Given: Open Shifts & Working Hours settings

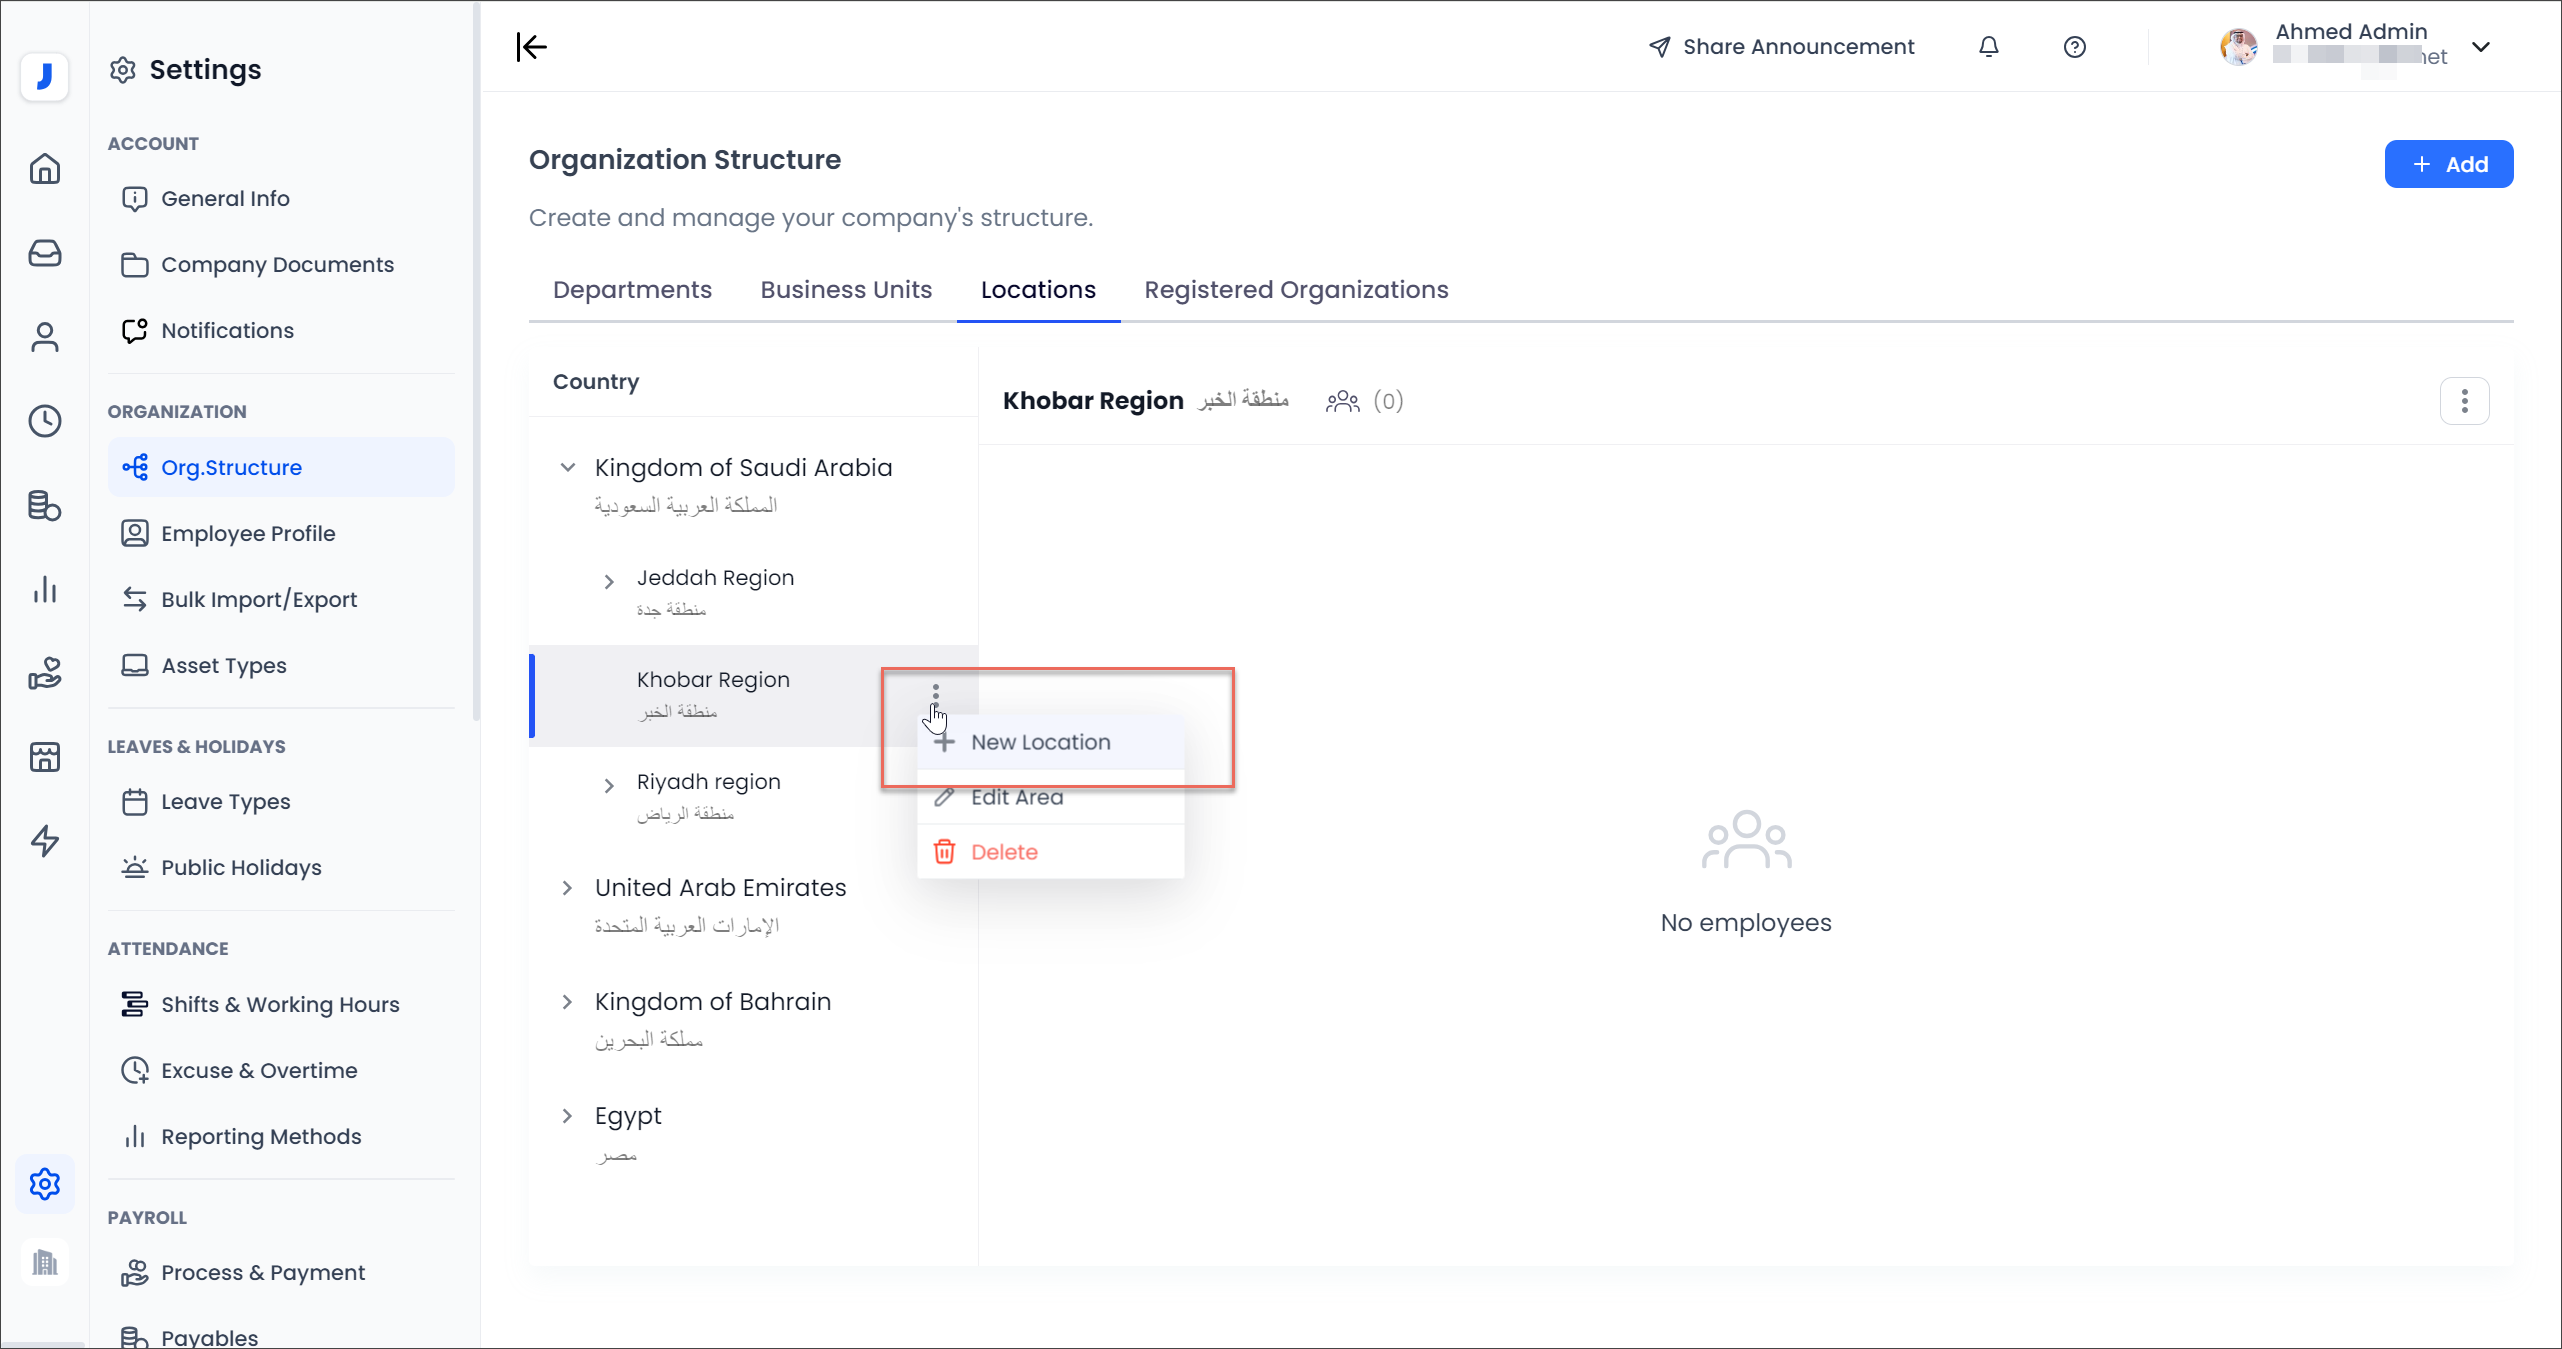Looking at the screenshot, I should click(280, 1004).
